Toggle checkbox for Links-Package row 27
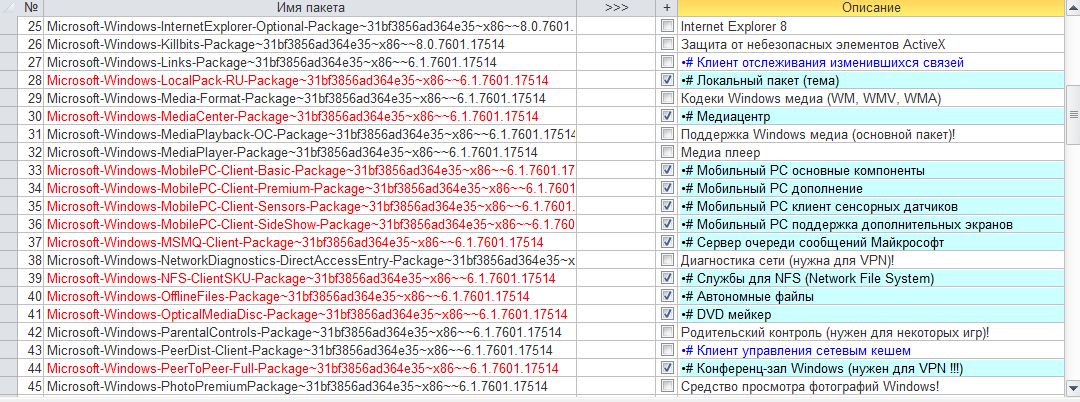1080x402 pixels. click(x=666, y=62)
